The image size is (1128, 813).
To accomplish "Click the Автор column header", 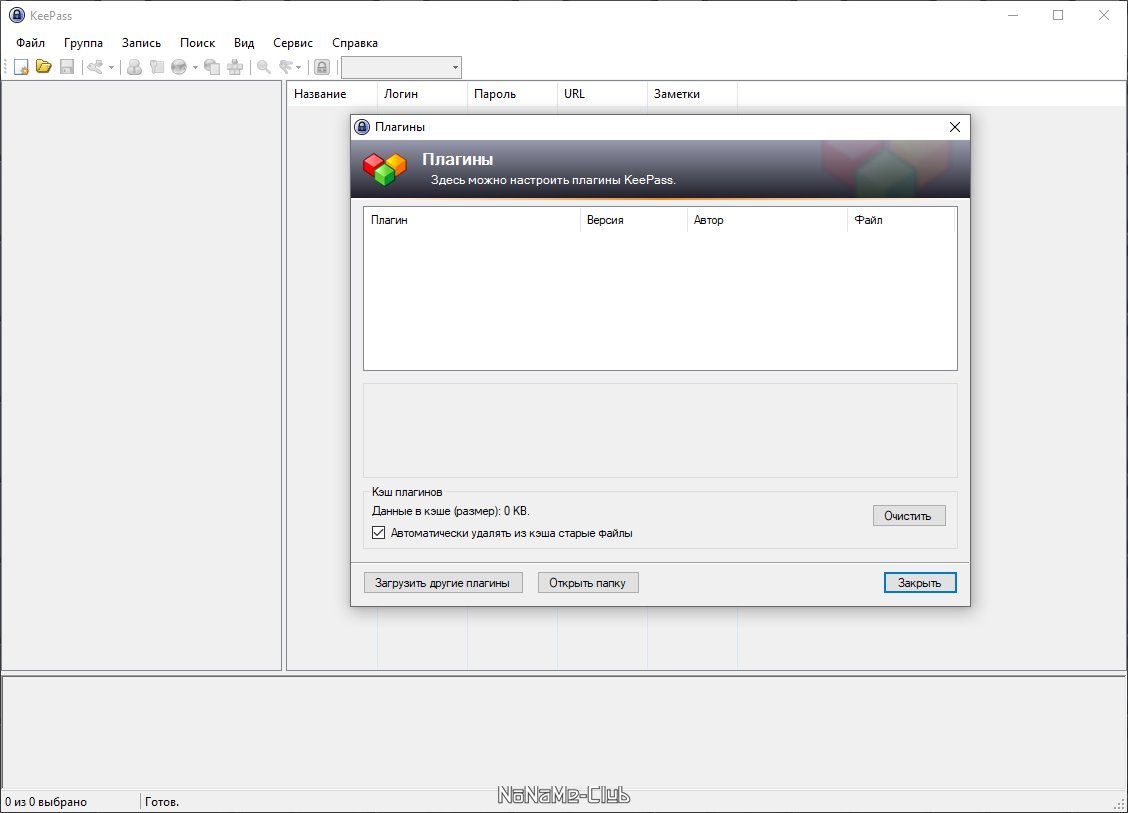I will (x=768, y=220).
